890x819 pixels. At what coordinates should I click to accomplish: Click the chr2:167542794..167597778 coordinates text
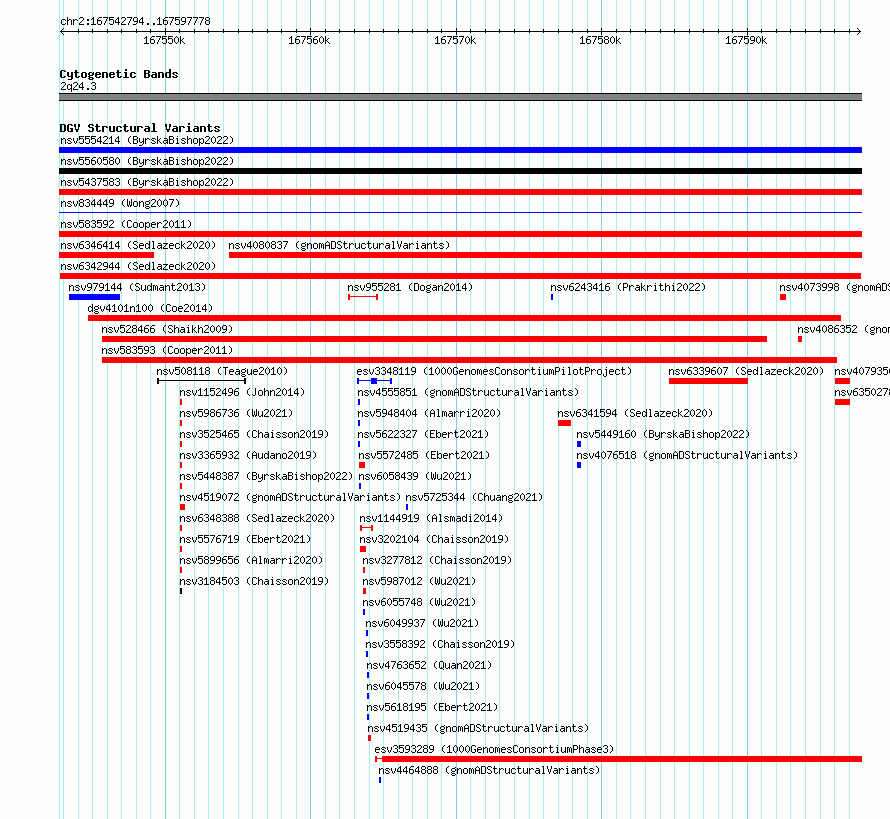(135, 21)
